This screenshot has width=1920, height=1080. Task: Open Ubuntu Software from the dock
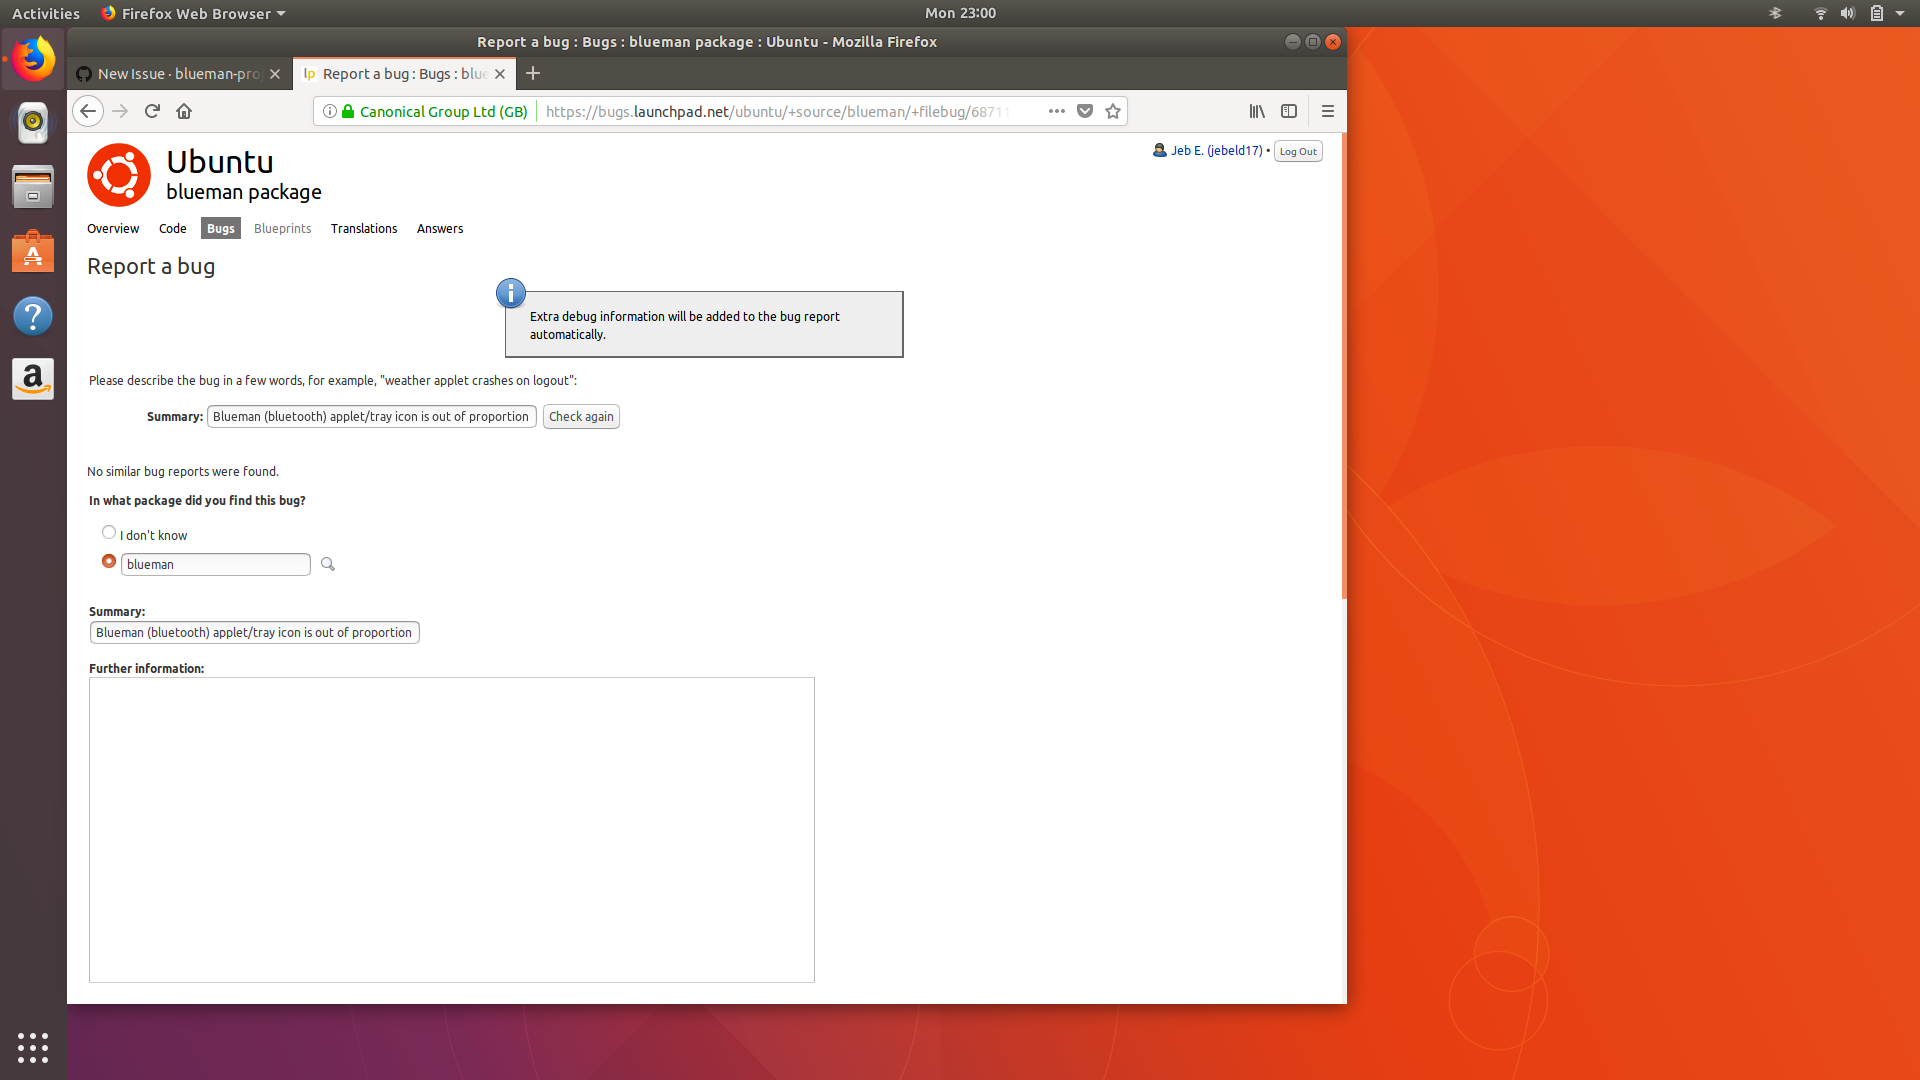(x=33, y=254)
